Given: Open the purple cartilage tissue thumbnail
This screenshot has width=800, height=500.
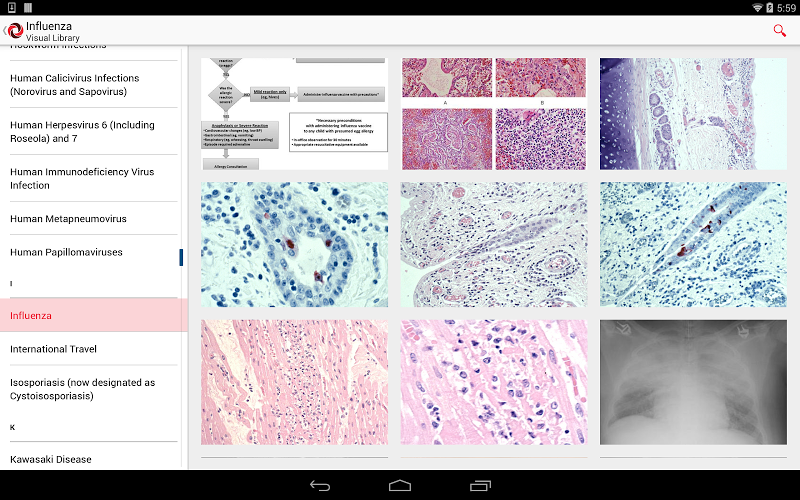Looking at the screenshot, I should tap(693, 113).
